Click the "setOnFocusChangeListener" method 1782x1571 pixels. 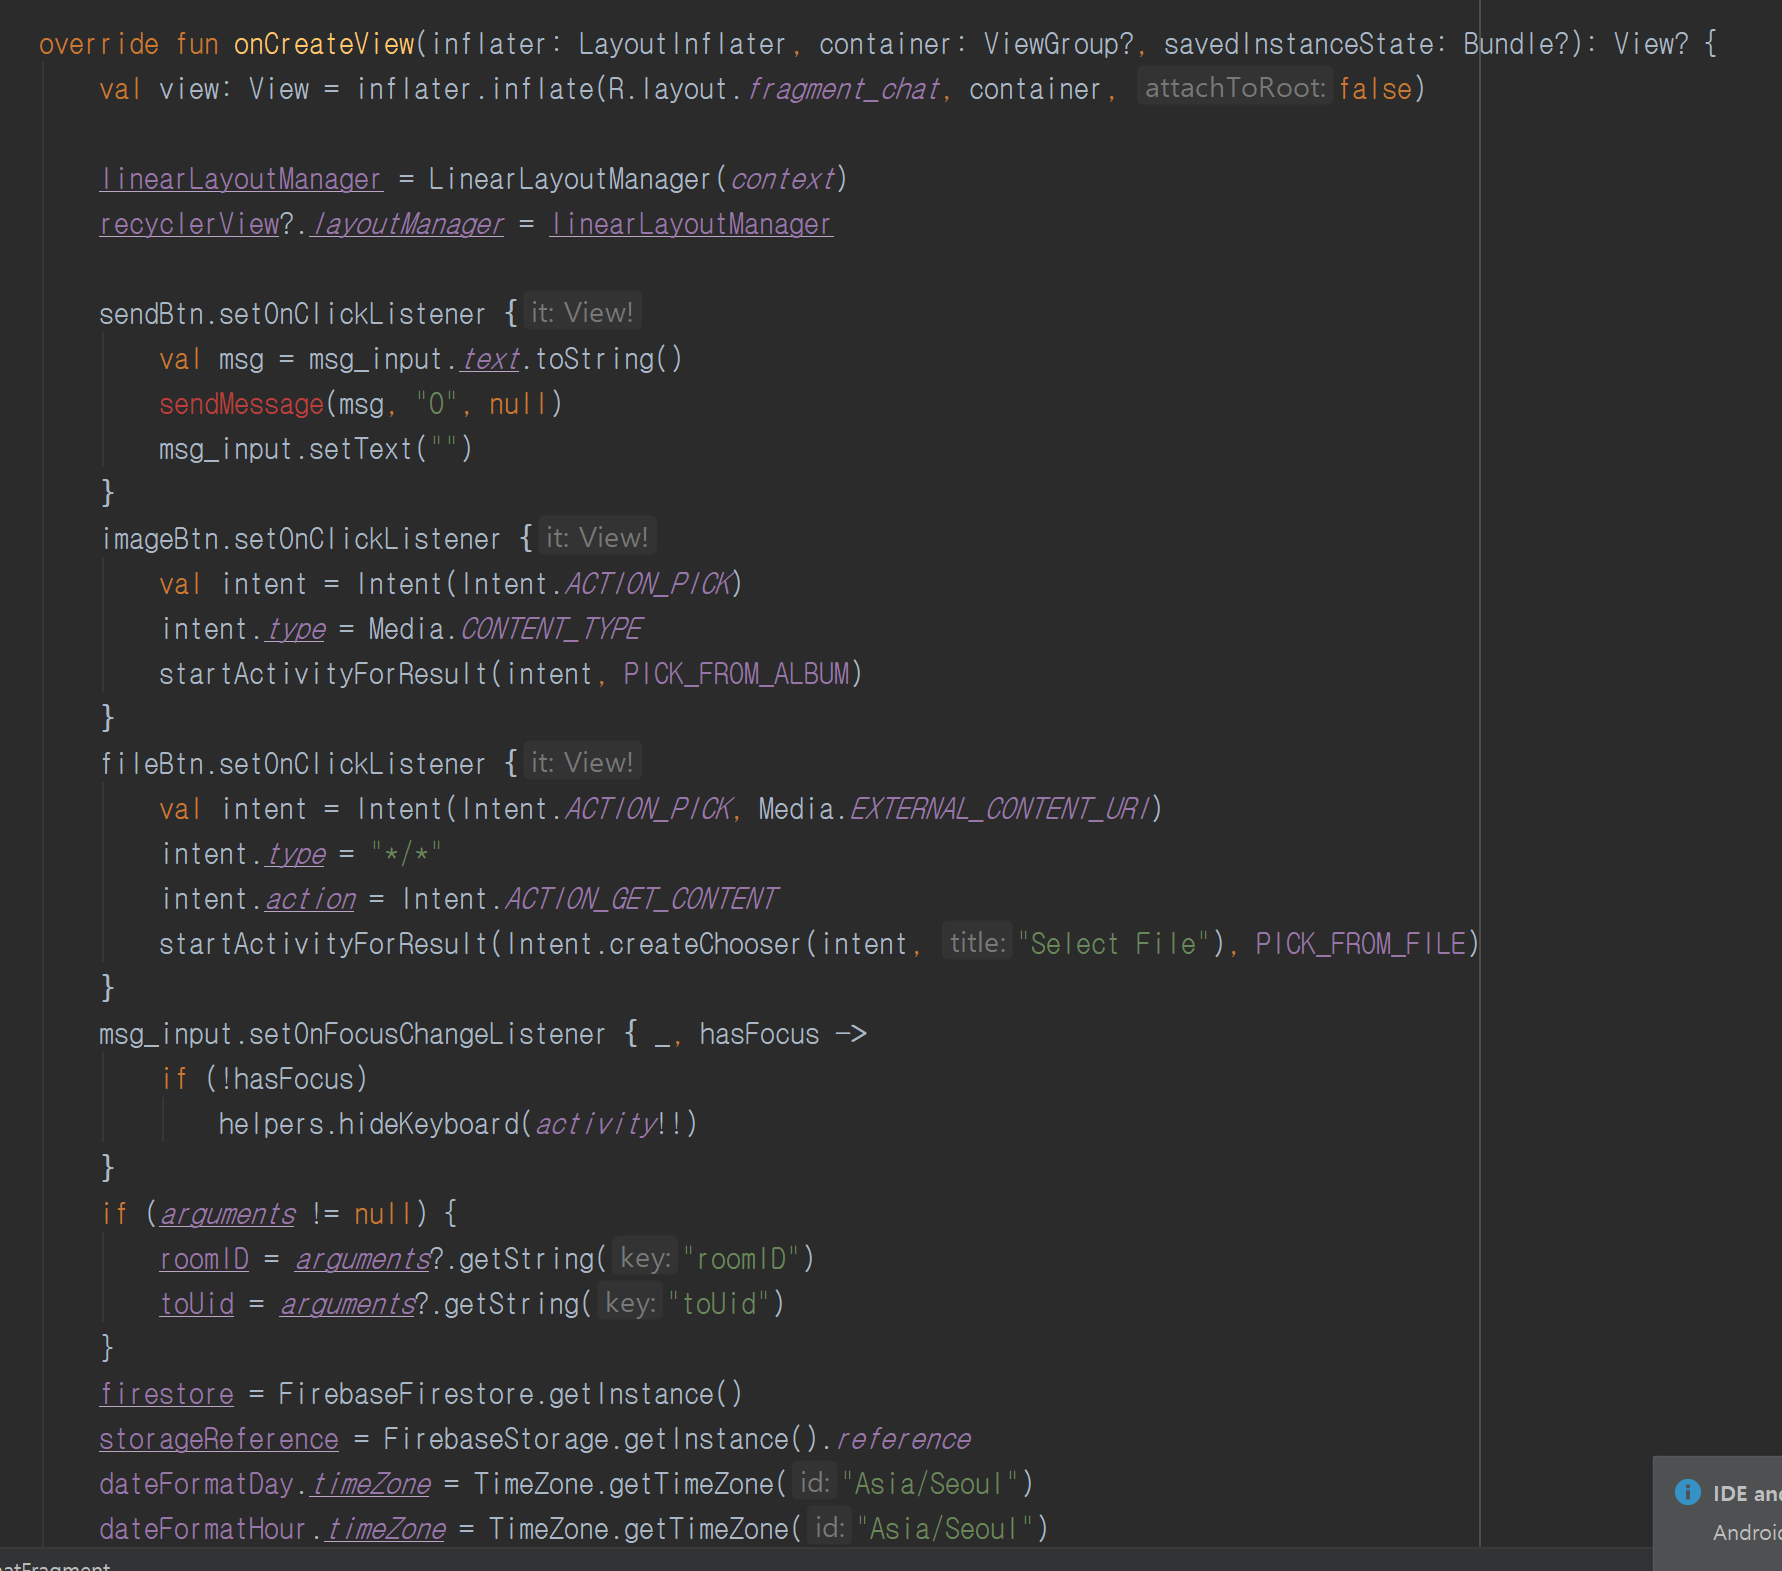[427, 1034]
